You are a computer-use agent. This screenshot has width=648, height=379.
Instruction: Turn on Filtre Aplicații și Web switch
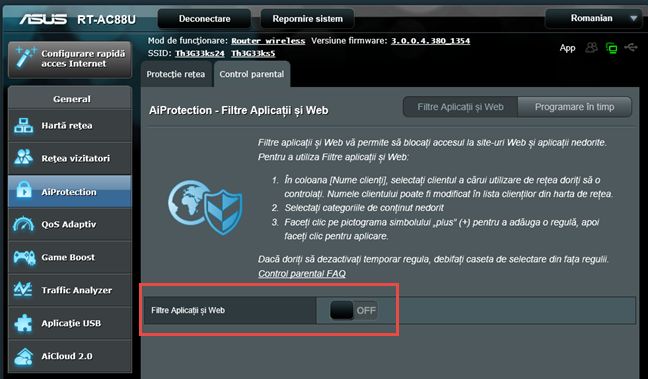coord(354,310)
